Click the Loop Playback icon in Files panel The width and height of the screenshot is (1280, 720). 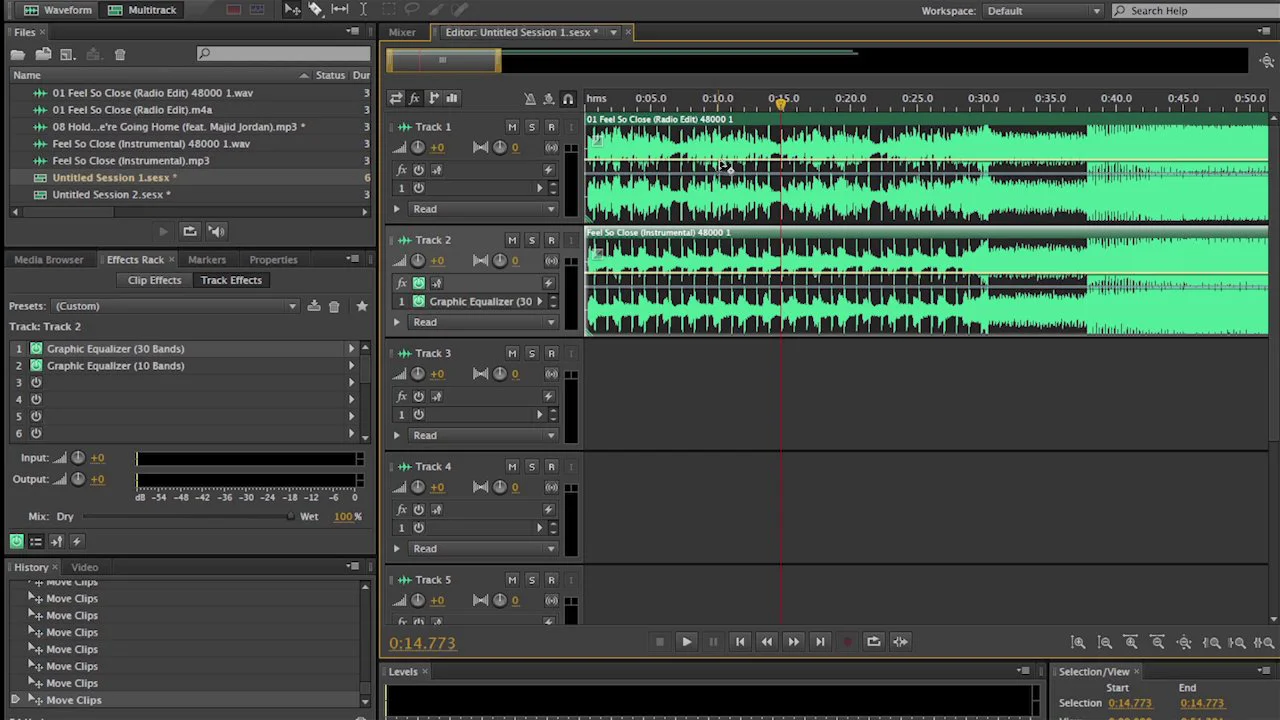tap(189, 231)
